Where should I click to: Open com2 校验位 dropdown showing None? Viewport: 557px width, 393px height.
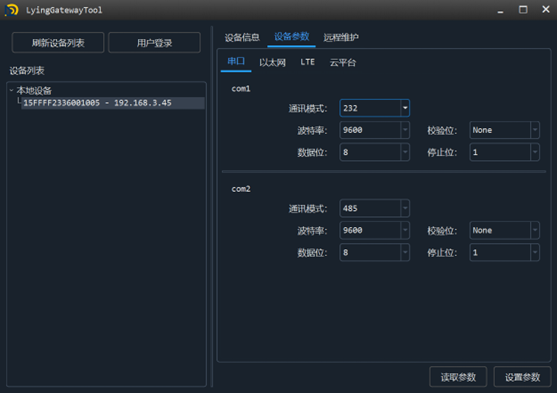tap(504, 230)
